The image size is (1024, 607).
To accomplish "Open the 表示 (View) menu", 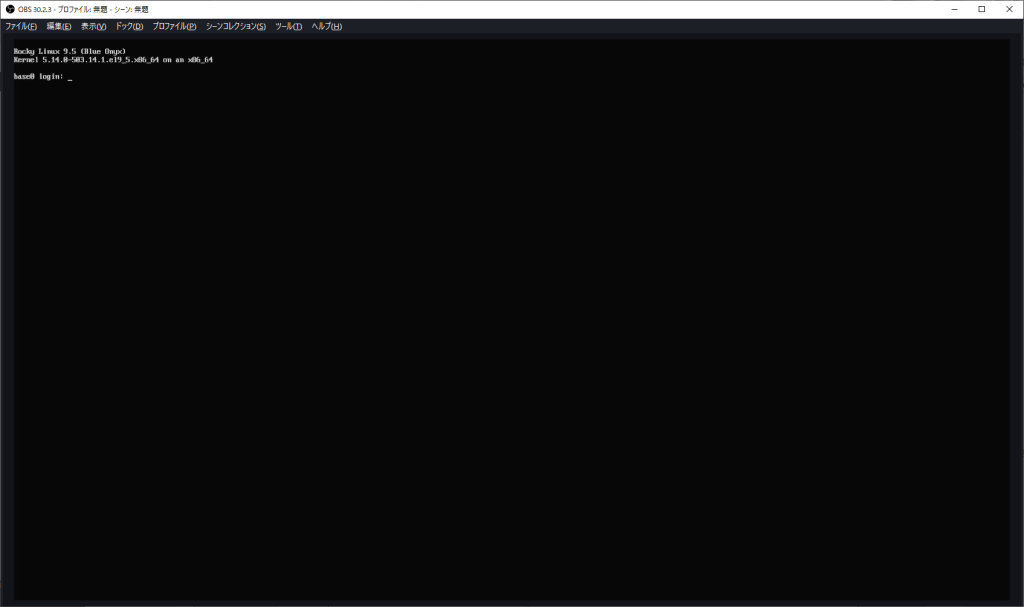I will pyautogui.click(x=94, y=26).
